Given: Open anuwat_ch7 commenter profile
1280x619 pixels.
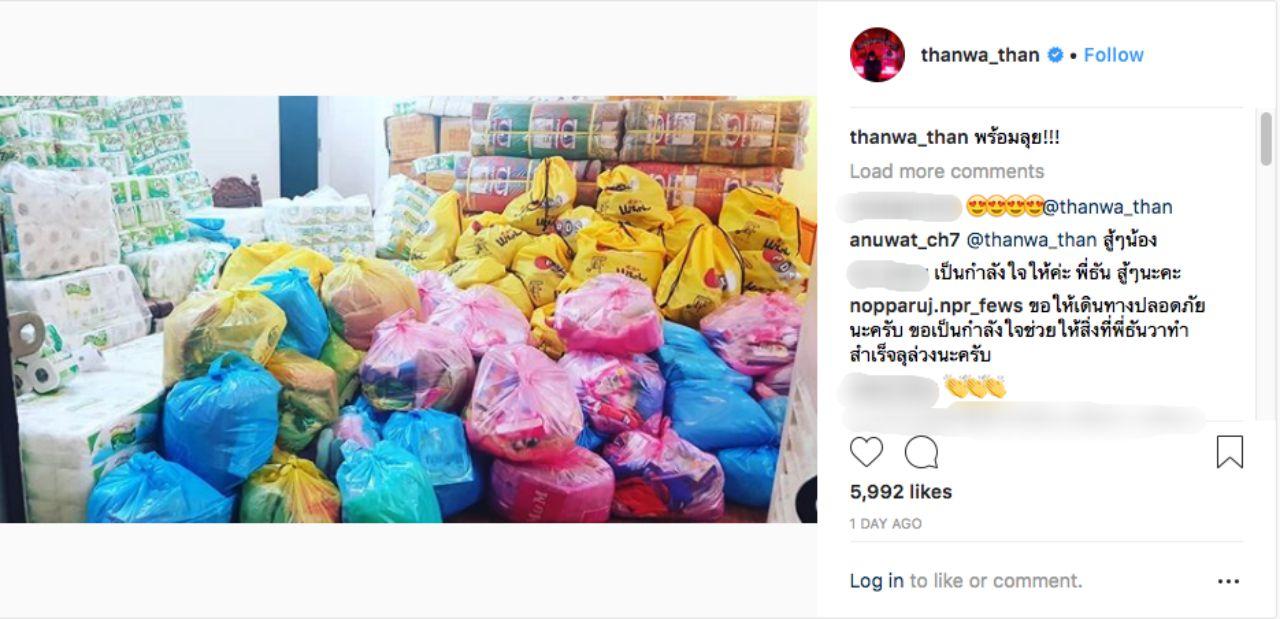Looking at the screenshot, I should [x=904, y=240].
